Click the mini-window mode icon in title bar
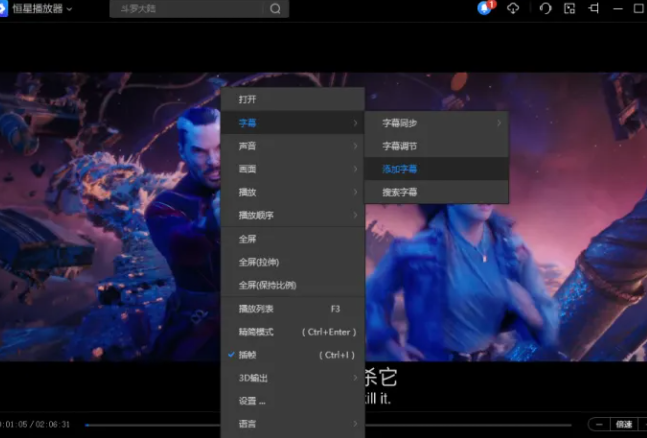 point(570,8)
